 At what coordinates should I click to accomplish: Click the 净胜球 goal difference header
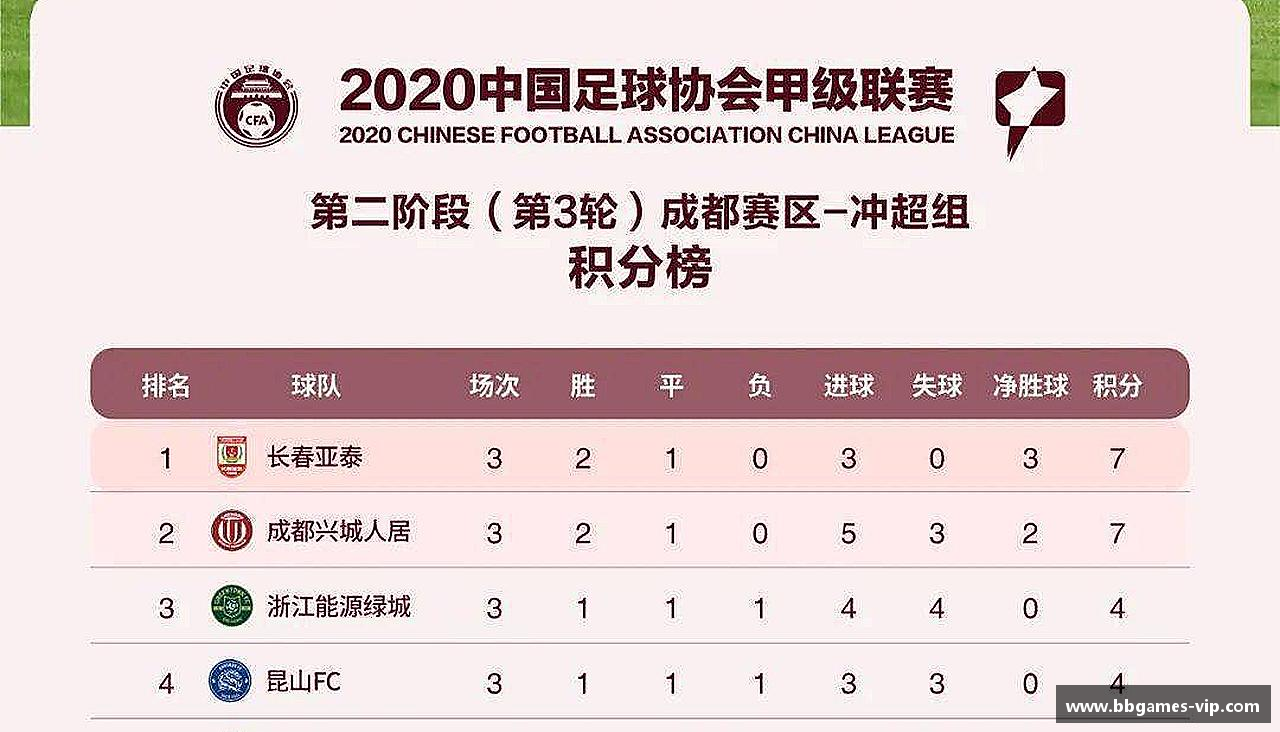1030,385
